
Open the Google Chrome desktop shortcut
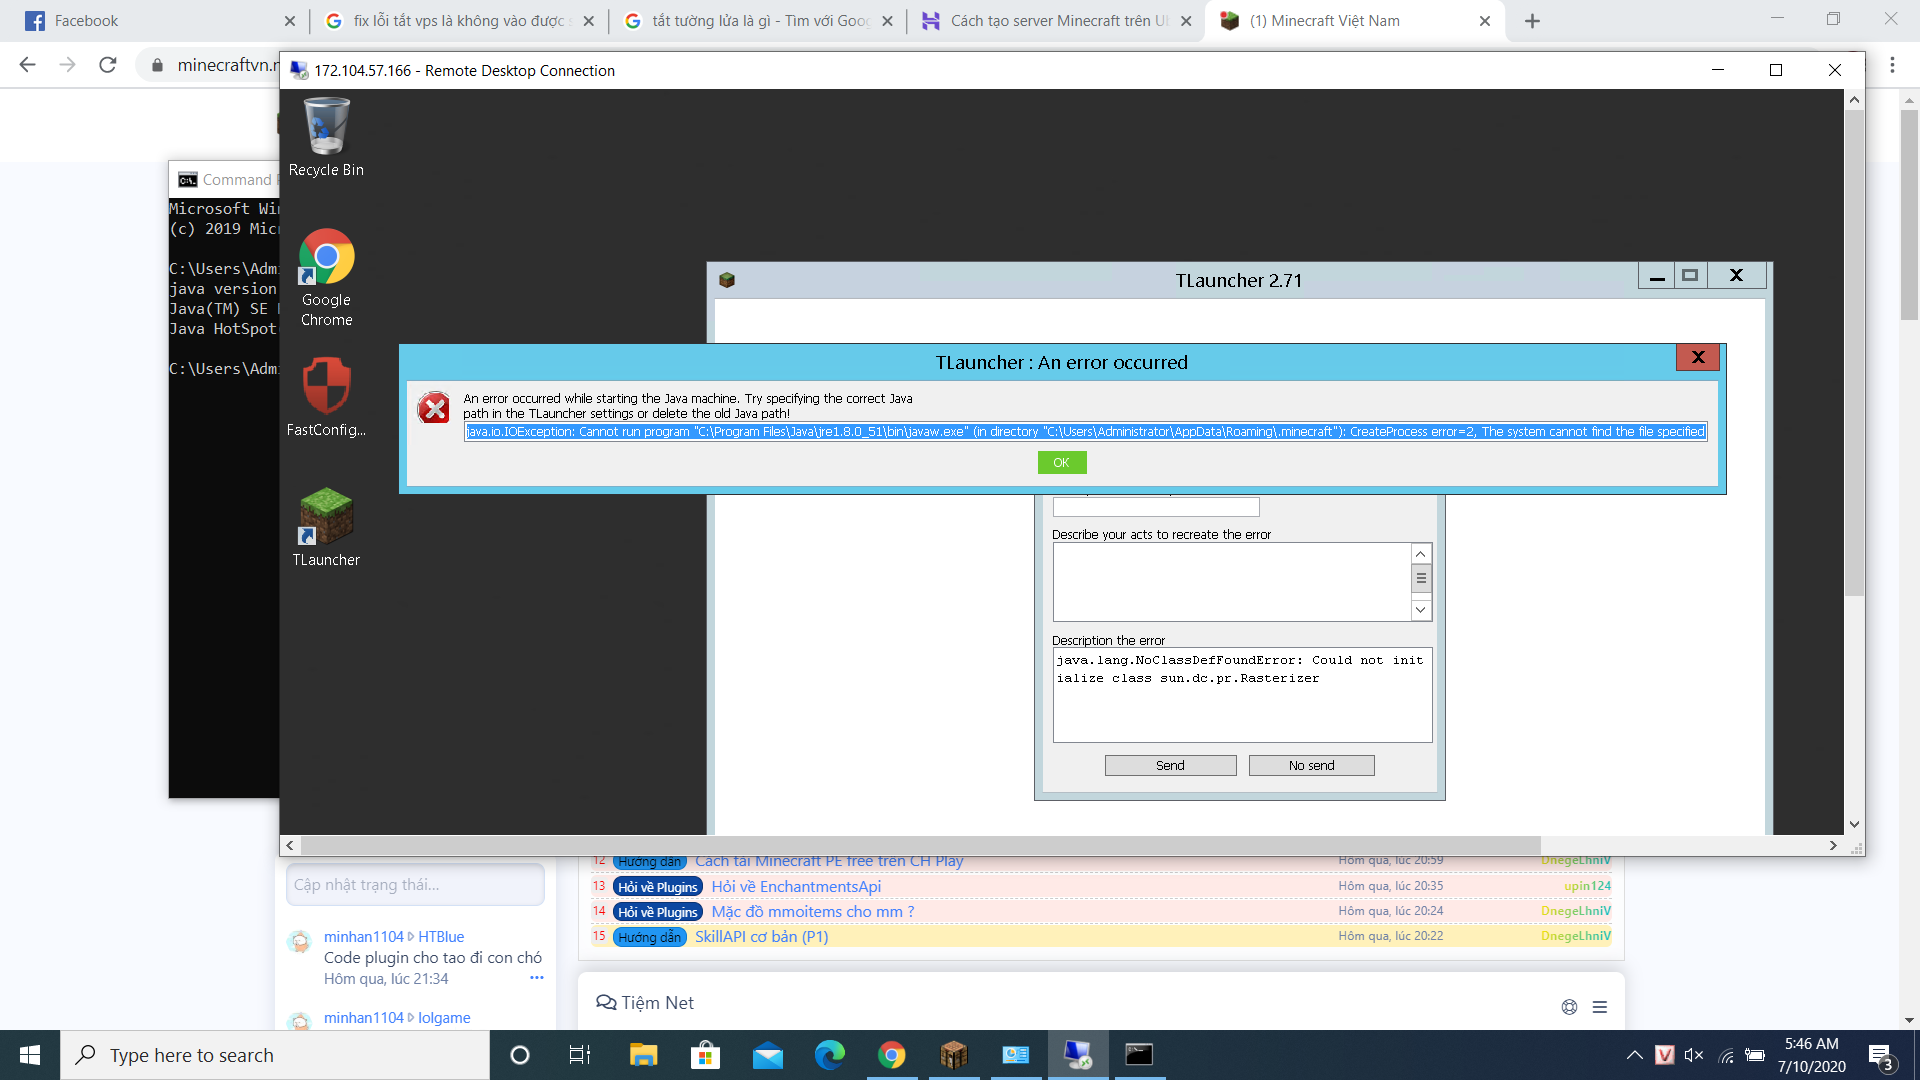click(x=326, y=258)
